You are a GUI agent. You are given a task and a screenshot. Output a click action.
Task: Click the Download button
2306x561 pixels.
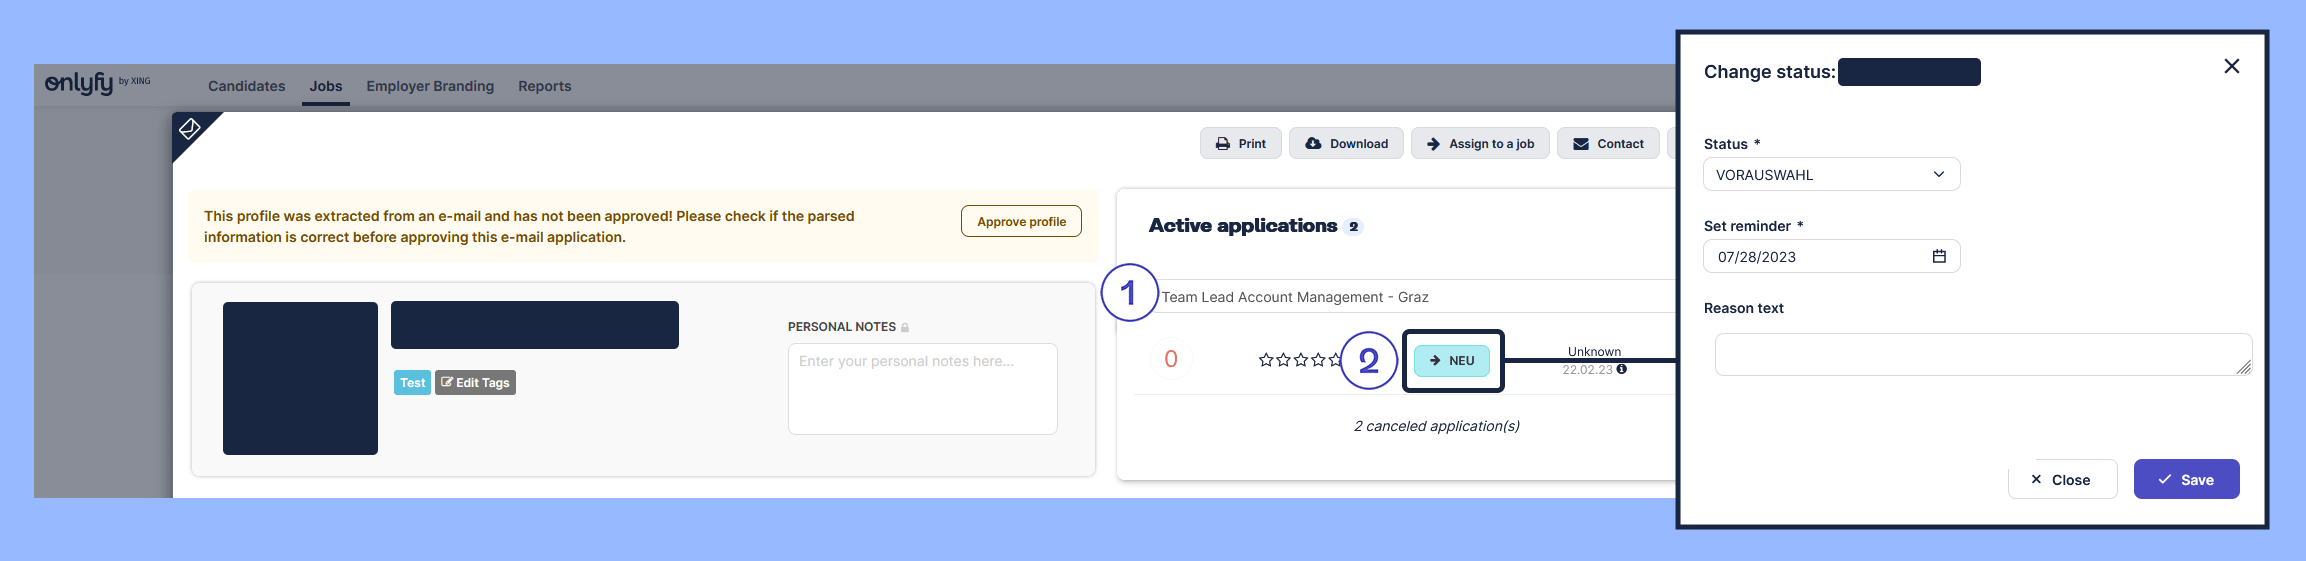(x=1346, y=144)
